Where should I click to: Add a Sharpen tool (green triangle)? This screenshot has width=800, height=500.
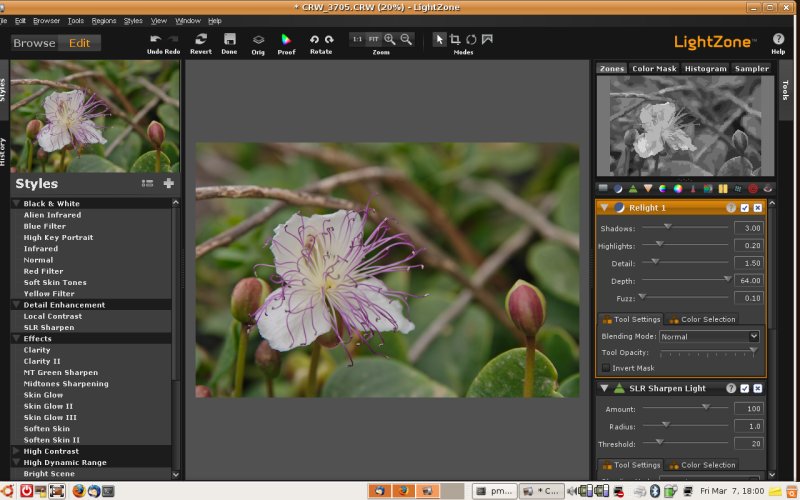pos(633,188)
